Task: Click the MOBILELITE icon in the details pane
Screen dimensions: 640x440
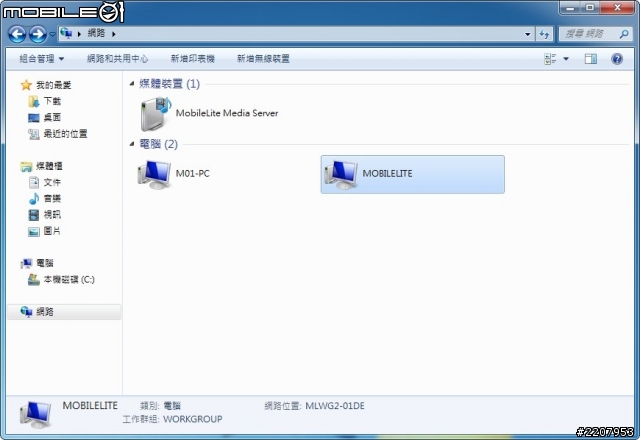Action: pyautogui.click(x=36, y=414)
